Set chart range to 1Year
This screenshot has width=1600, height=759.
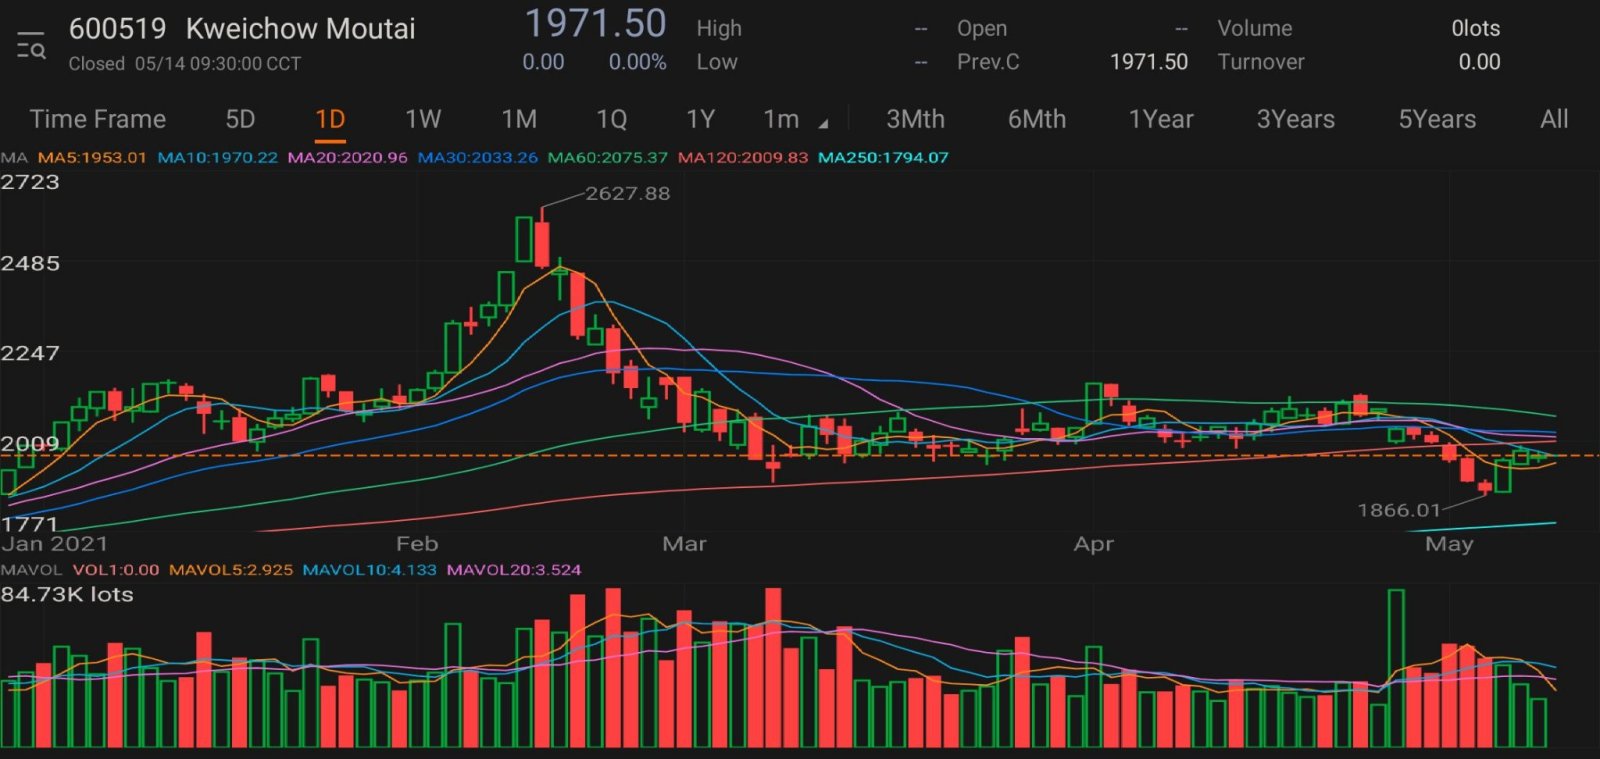(x=1161, y=119)
